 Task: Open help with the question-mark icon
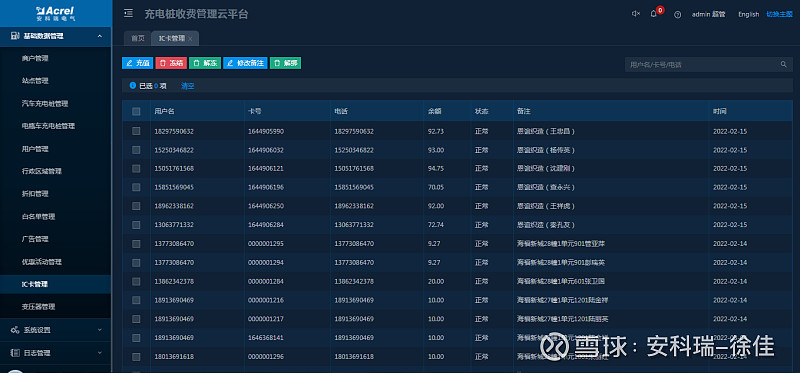tap(678, 14)
